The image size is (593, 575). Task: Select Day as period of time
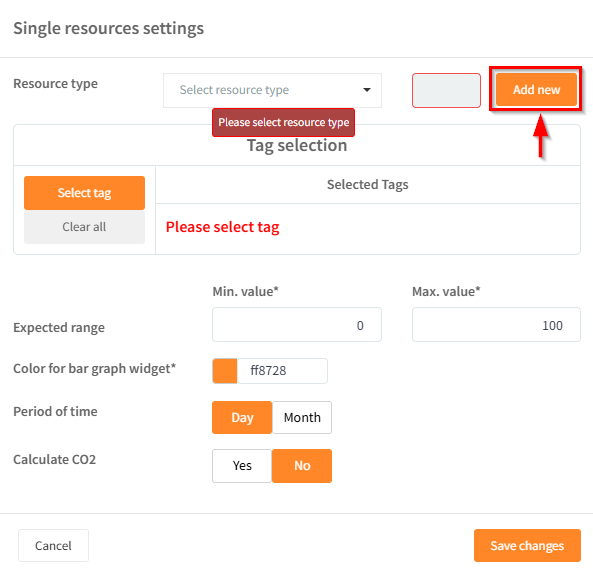pos(242,418)
